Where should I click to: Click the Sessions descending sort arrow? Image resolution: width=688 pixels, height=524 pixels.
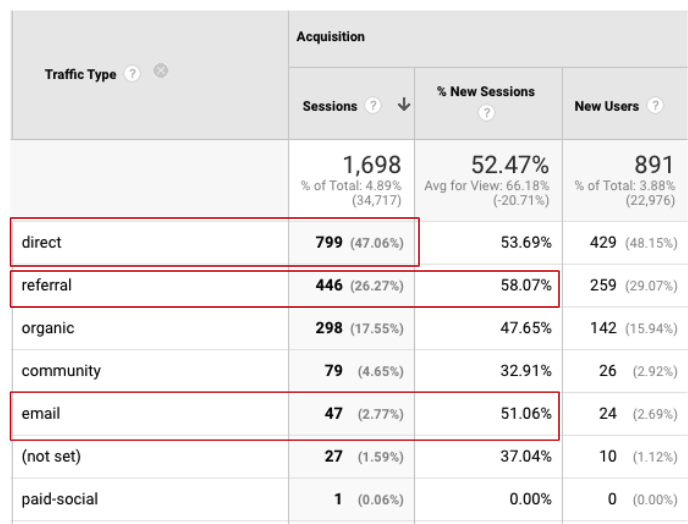403,105
